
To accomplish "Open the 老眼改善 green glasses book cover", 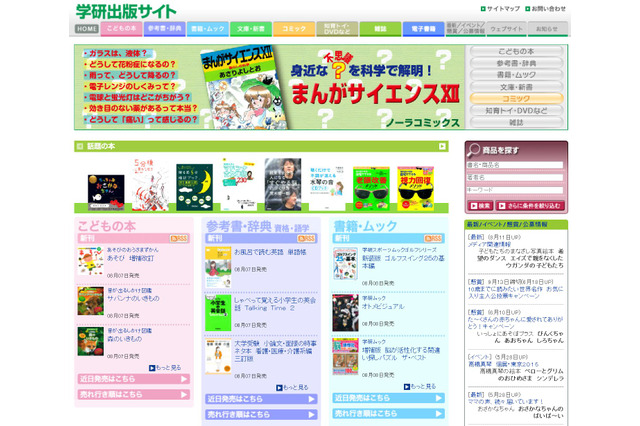I will [371, 189].
